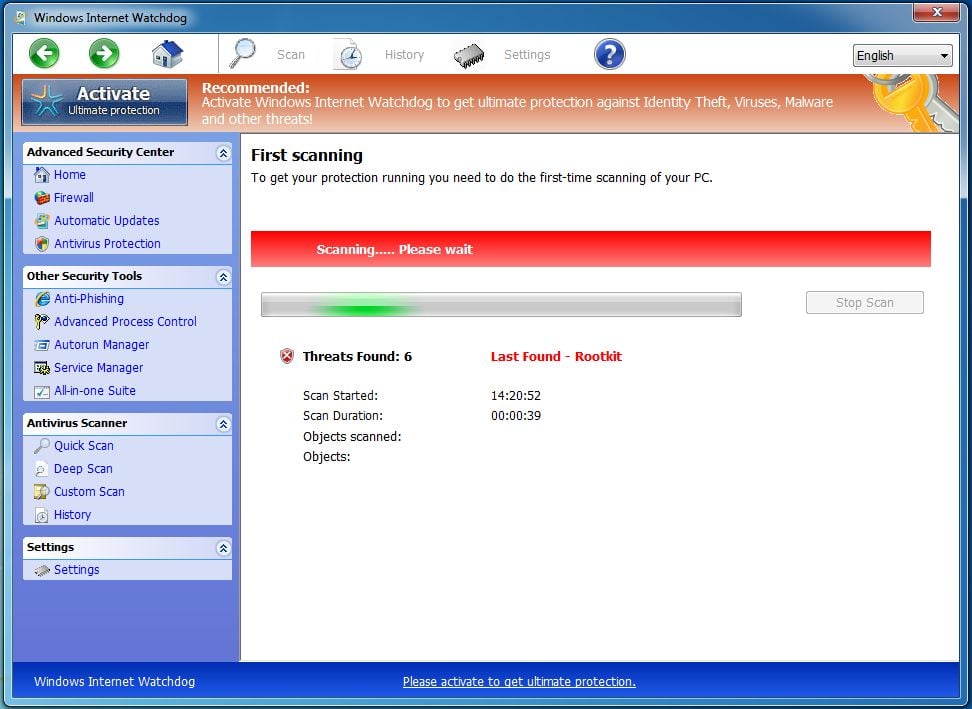Open the blue Help question mark icon
The height and width of the screenshot is (709, 972).
point(609,54)
